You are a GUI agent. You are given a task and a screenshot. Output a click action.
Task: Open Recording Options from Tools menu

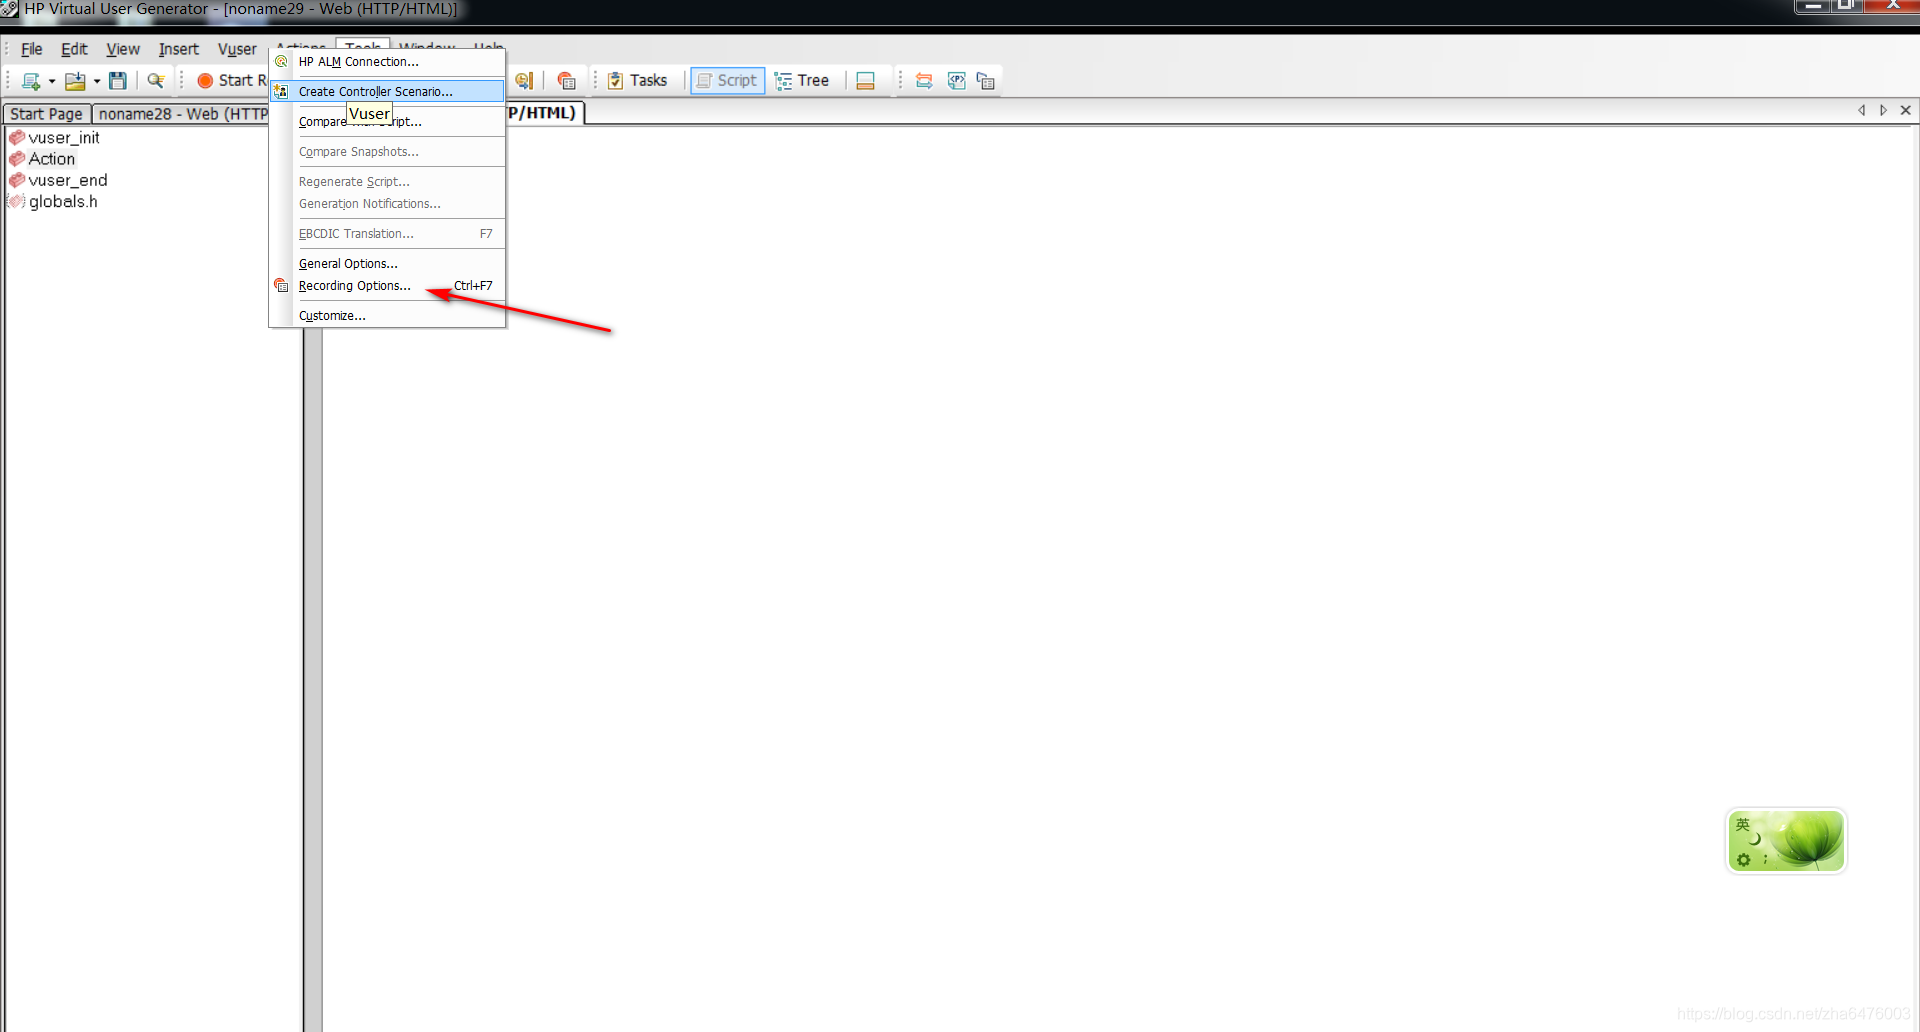387,286
